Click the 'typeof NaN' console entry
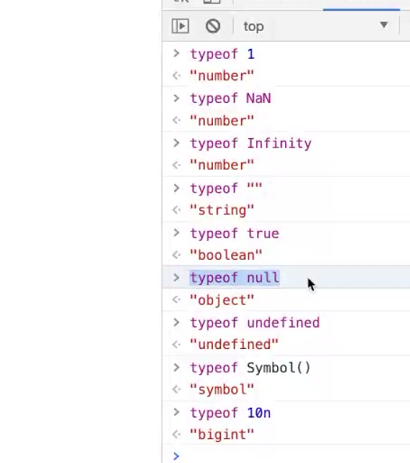This screenshot has height=463, width=410. pos(230,99)
